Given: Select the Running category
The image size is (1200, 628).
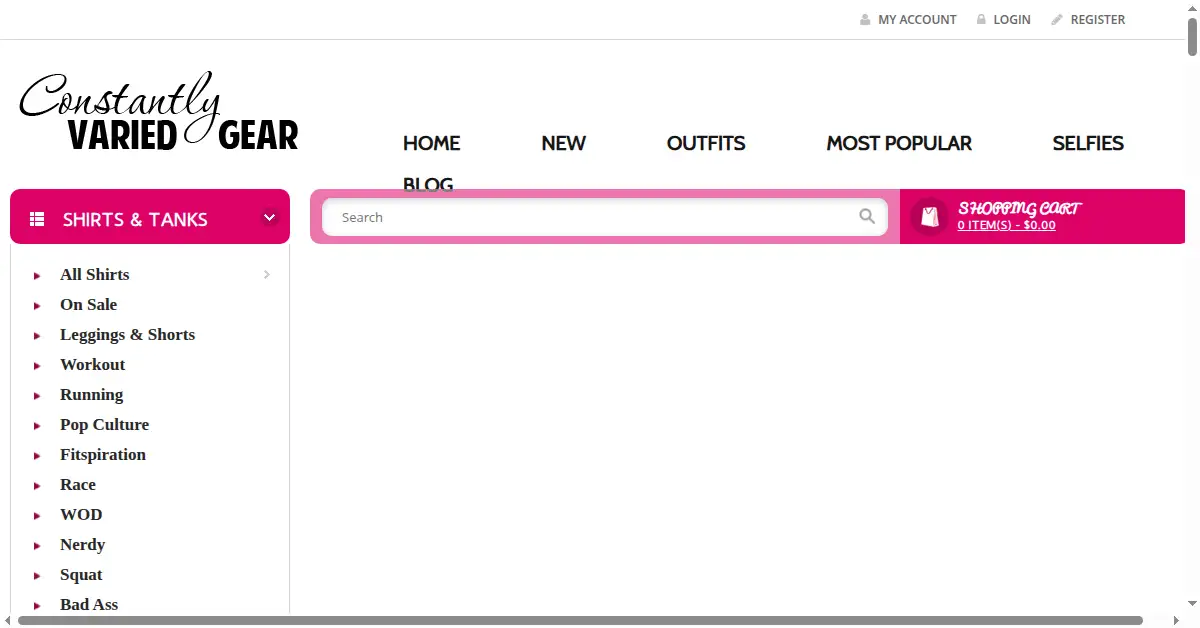Looking at the screenshot, I should pos(92,395).
